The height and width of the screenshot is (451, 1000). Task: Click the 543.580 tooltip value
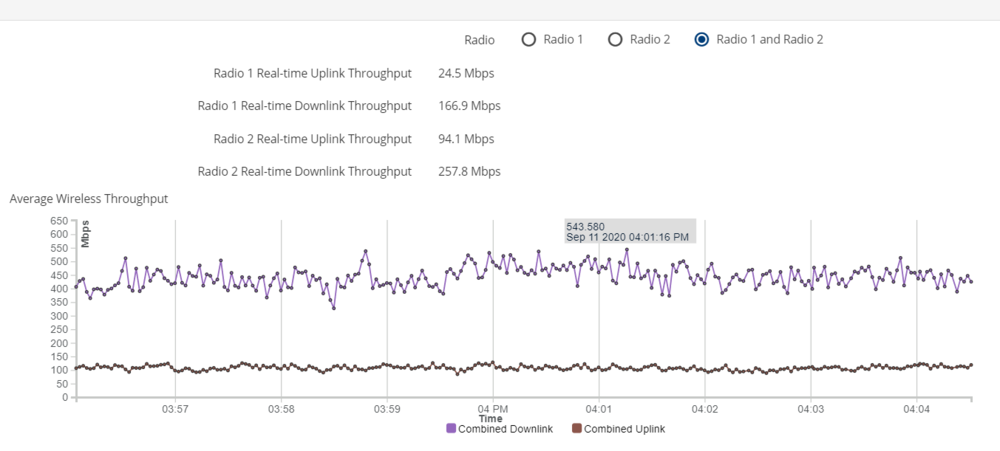(585, 226)
